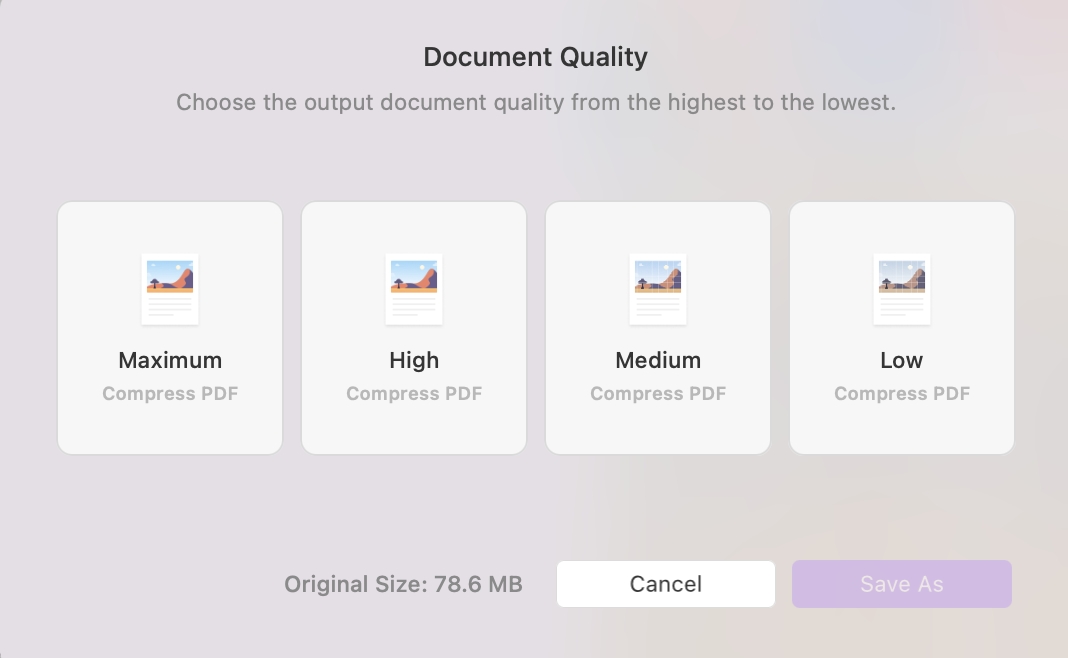This screenshot has height=658, width=1068.
Task: Click the Cancel button
Action: coord(665,584)
